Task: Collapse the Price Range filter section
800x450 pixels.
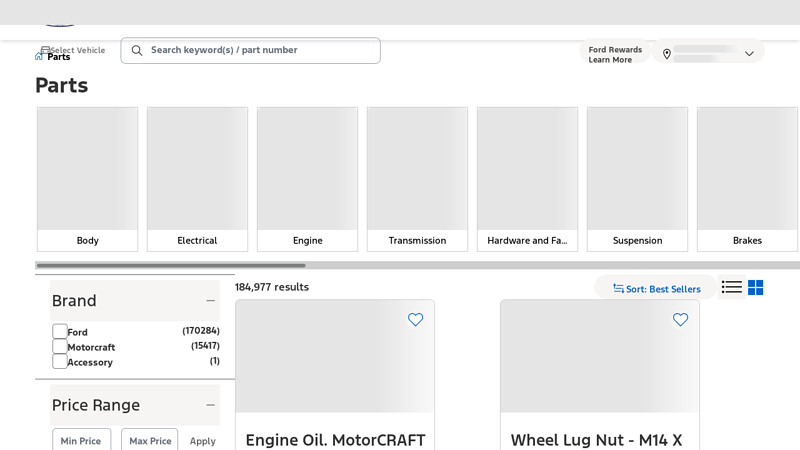Action: [x=210, y=405]
